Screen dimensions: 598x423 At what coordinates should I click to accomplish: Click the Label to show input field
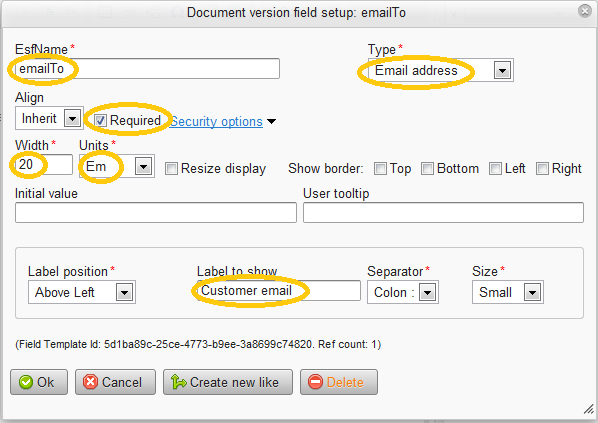point(279,291)
